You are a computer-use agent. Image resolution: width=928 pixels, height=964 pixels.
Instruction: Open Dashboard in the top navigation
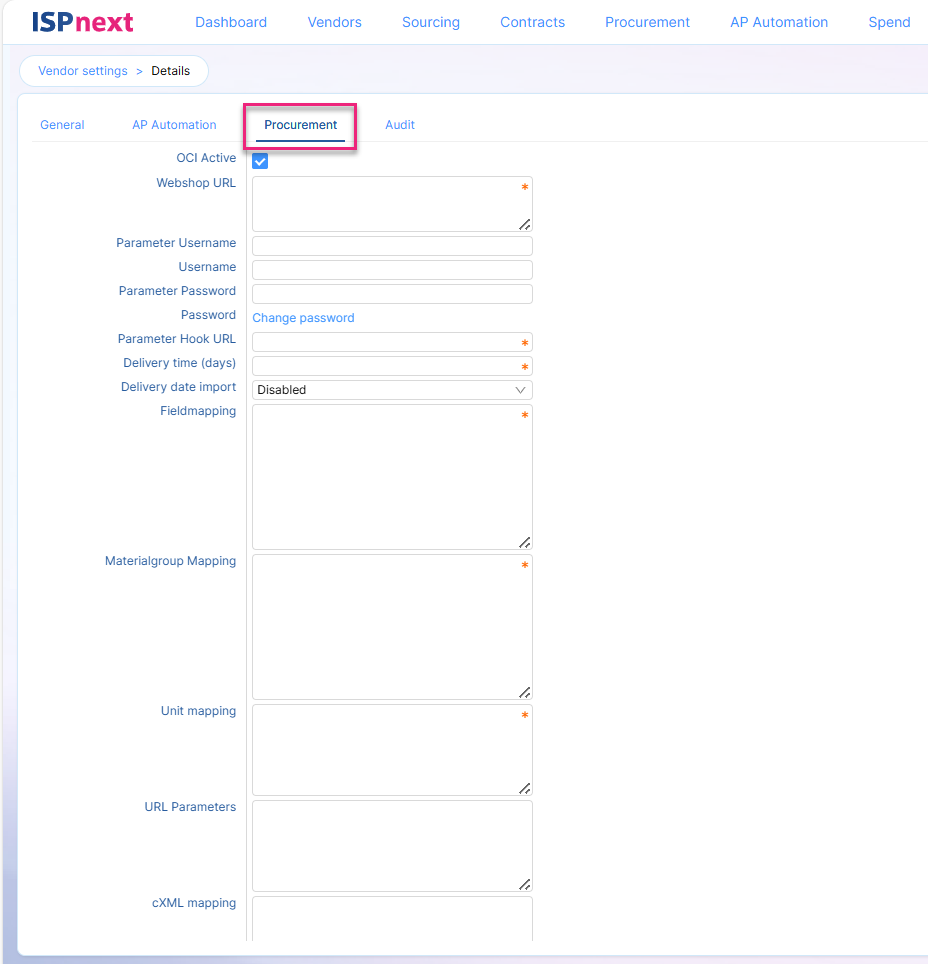(x=231, y=22)
